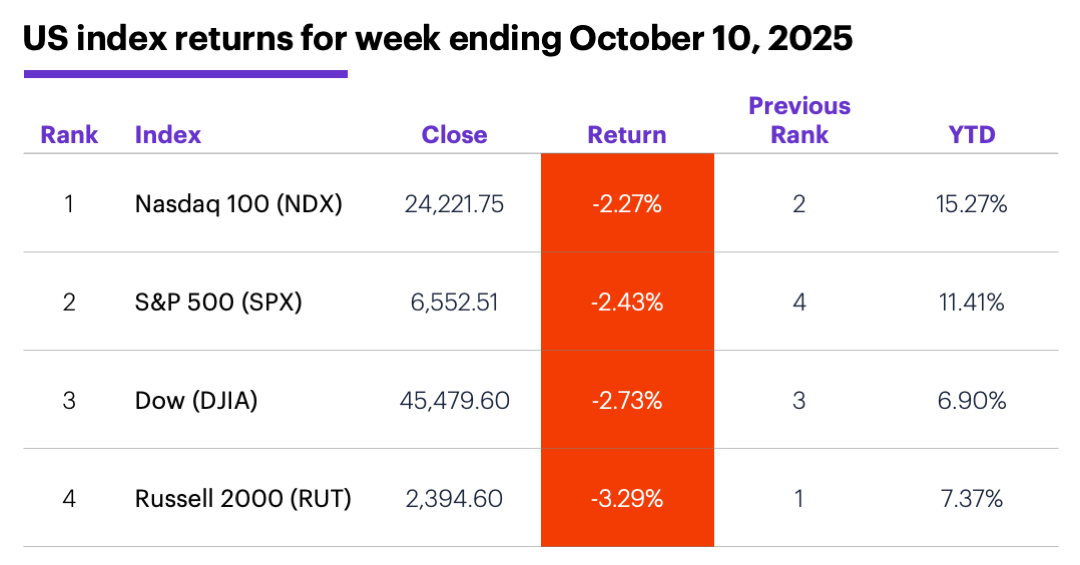
Task: Click the red -2.43% return cell
Action: coord(627,302)
